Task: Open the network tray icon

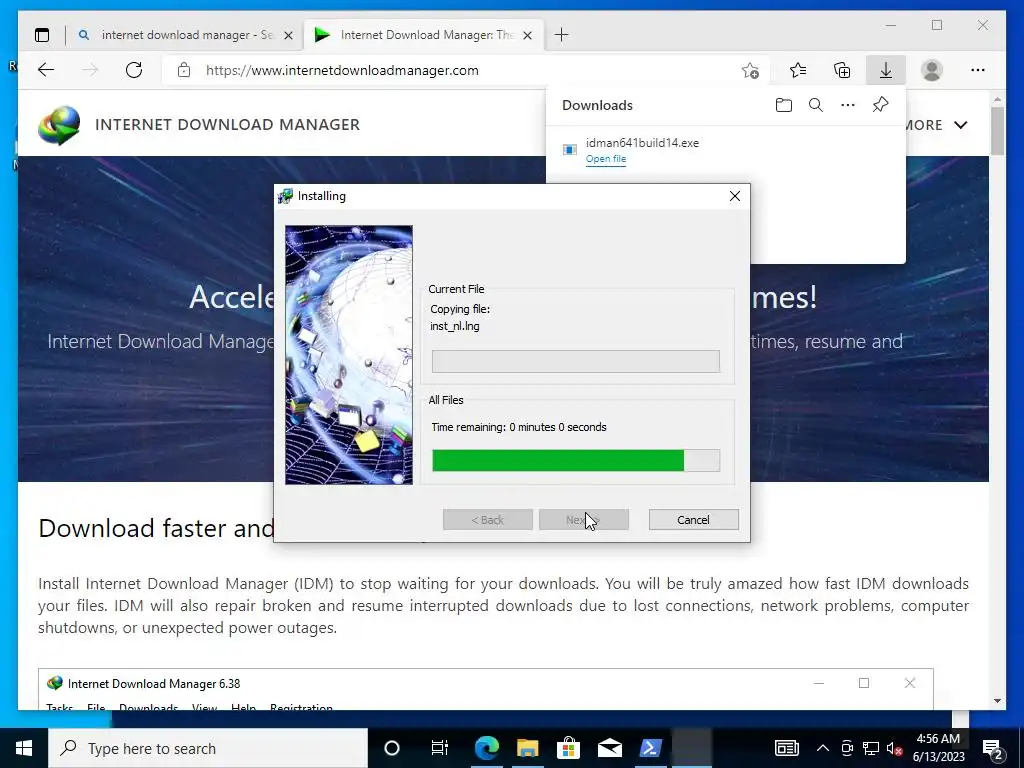Action: (871, 748)
